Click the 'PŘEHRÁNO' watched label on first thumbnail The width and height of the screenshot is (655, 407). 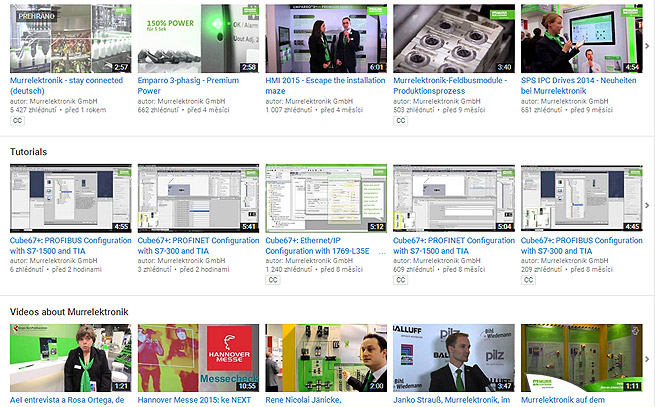point(36,16)
